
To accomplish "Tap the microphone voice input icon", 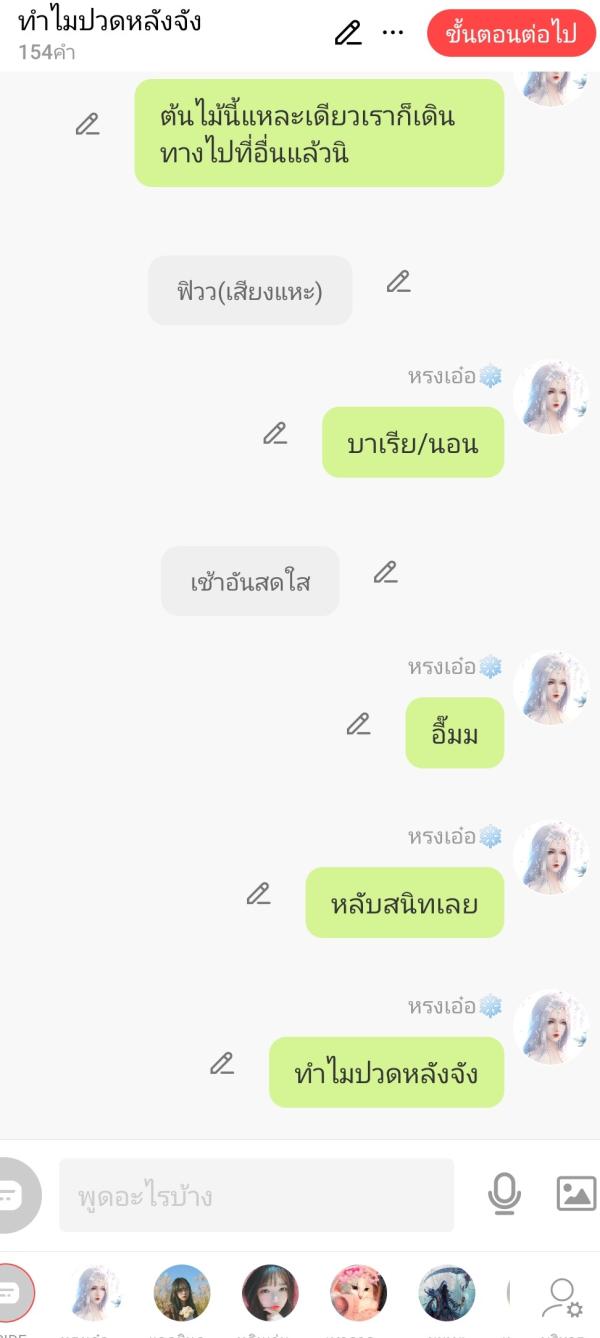I will (x=505, y=1193).
